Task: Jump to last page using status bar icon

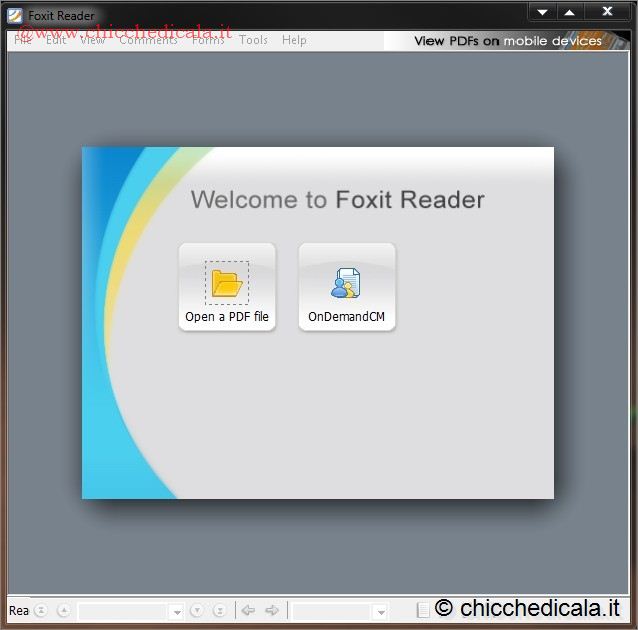Action: click(x=219, y=610)
